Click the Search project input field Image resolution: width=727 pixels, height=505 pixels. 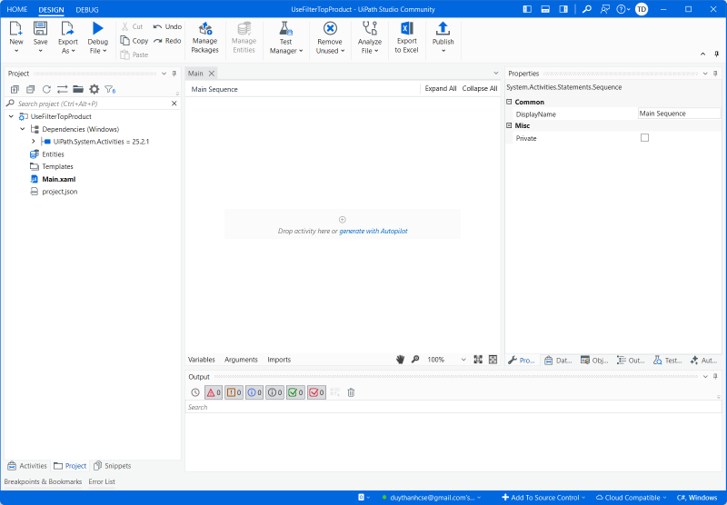93,103
